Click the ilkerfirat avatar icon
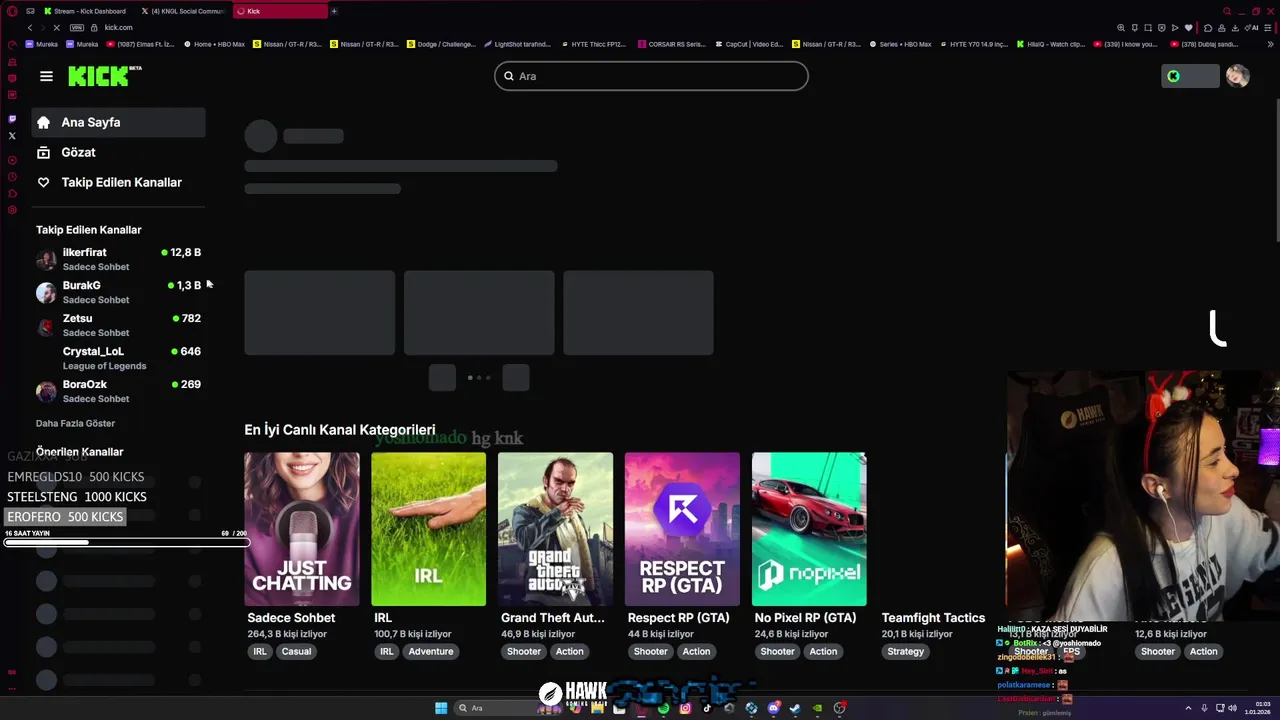Image resolution: width=1280 pixels, height=720 pixels. point(46,260)
